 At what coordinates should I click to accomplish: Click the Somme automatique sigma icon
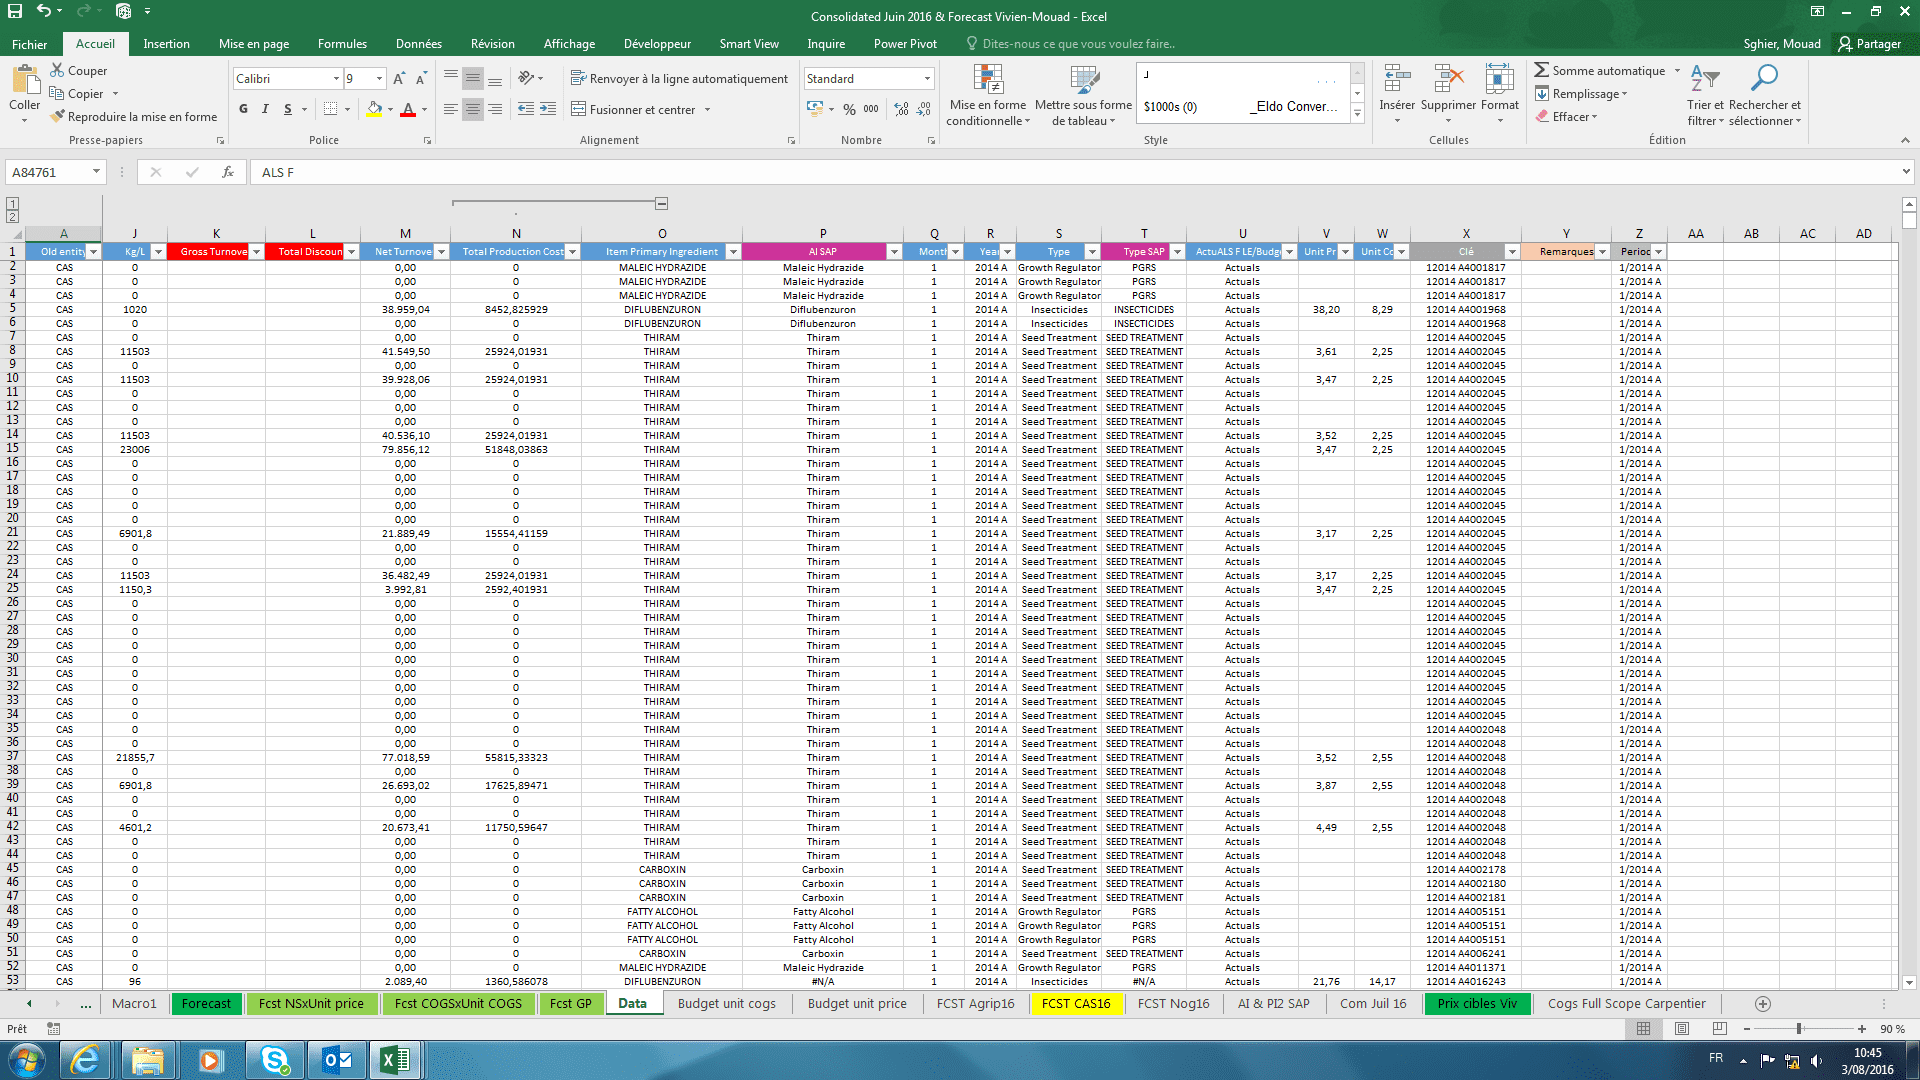[x=1542, y=70]
